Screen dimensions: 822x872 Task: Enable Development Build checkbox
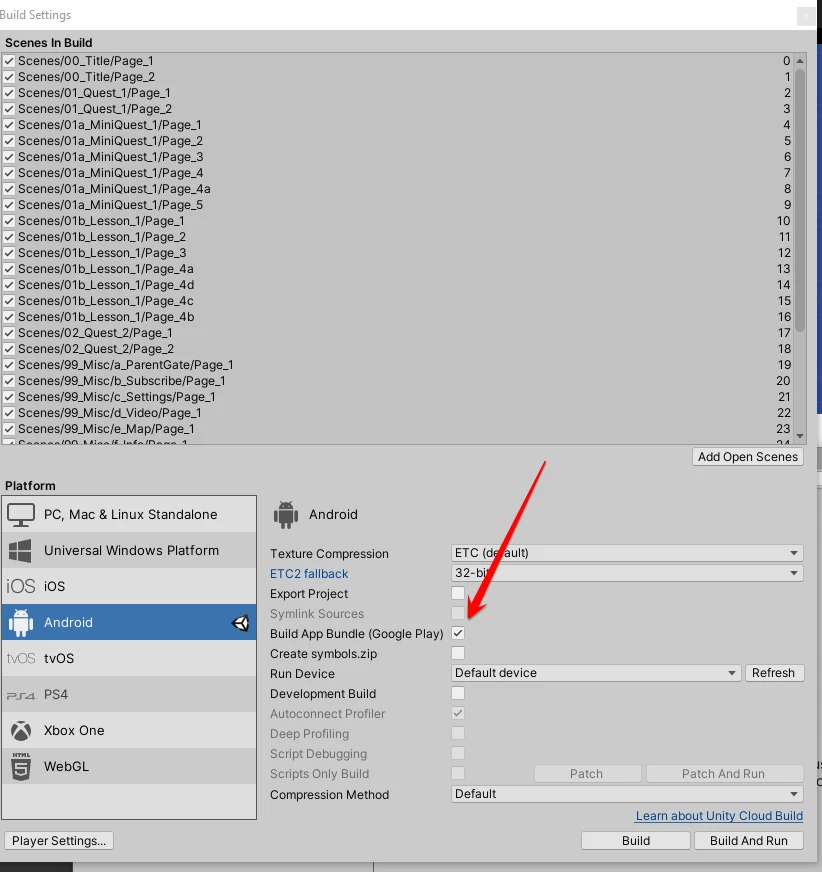click(x=458, y=693)
